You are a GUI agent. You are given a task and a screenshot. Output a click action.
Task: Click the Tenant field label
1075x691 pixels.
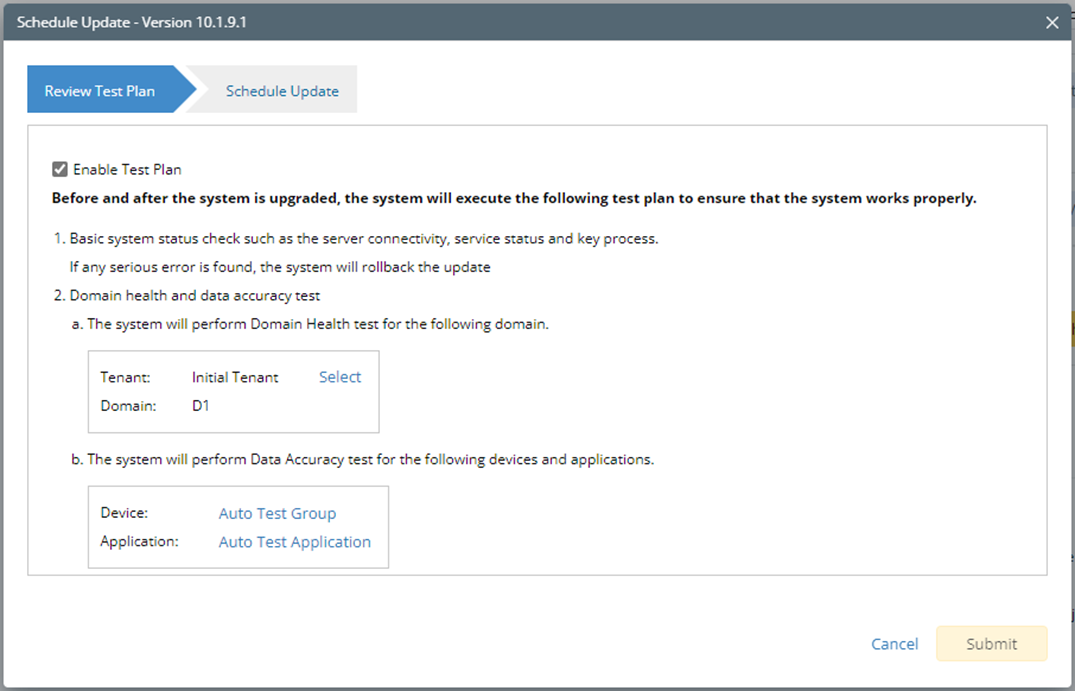(124, 377)
